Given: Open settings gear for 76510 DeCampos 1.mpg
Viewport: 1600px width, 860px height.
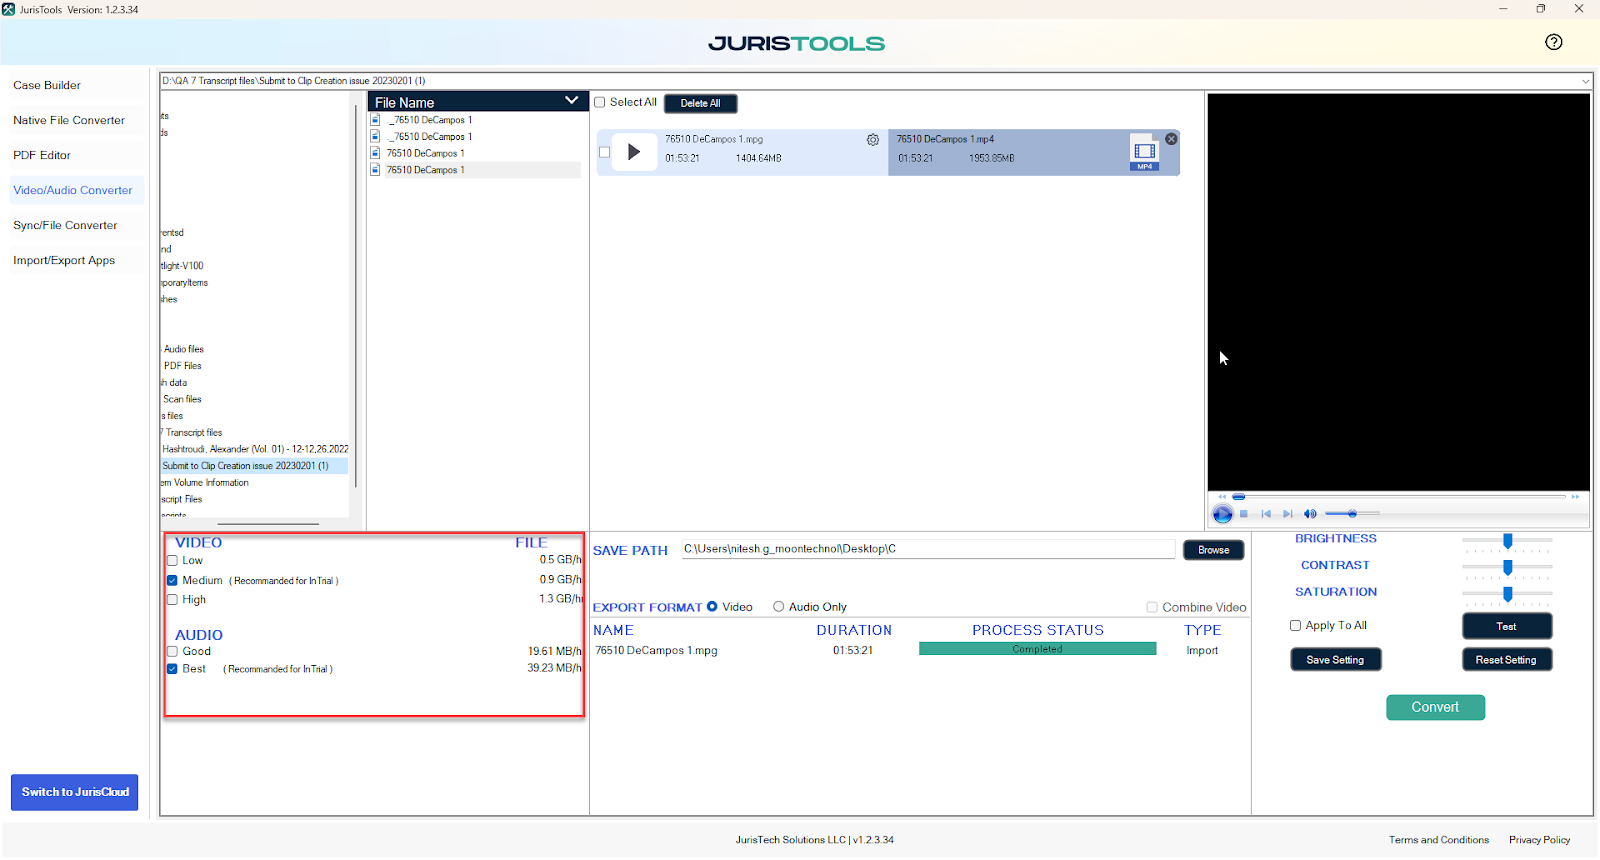Looking at the screenshot, I should tap(873, 140).
